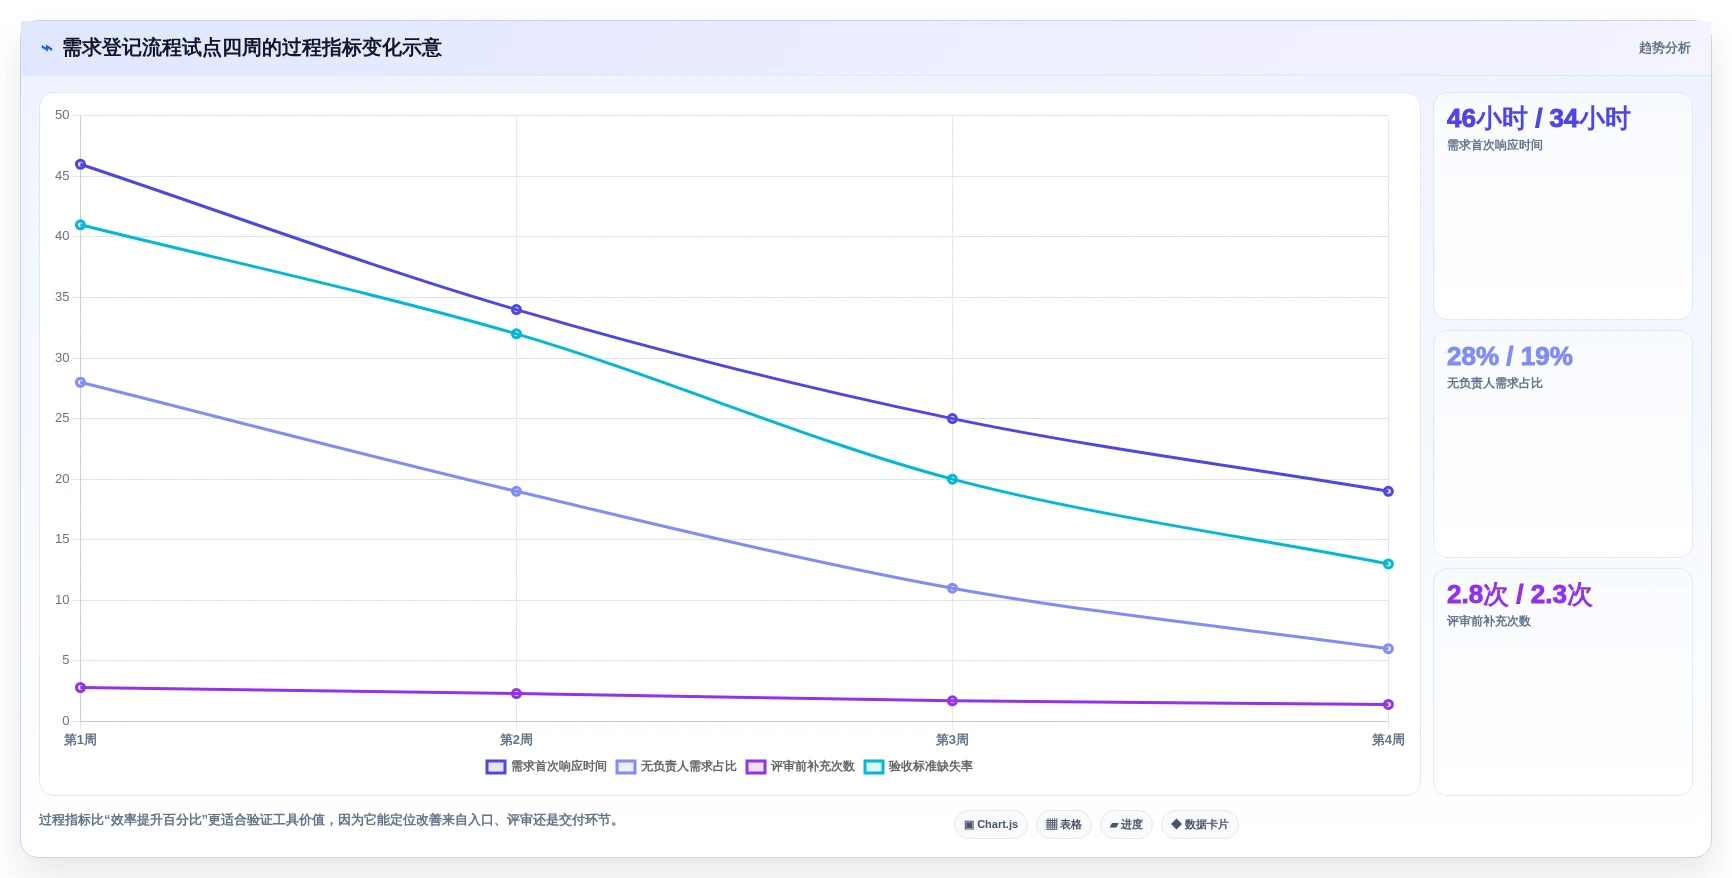Image resolution: width=1732 pixels, height=878 pixels.
Task: Open the 2.8次 / 2.3次 supplement count card
Action: tap(1562, 682)
